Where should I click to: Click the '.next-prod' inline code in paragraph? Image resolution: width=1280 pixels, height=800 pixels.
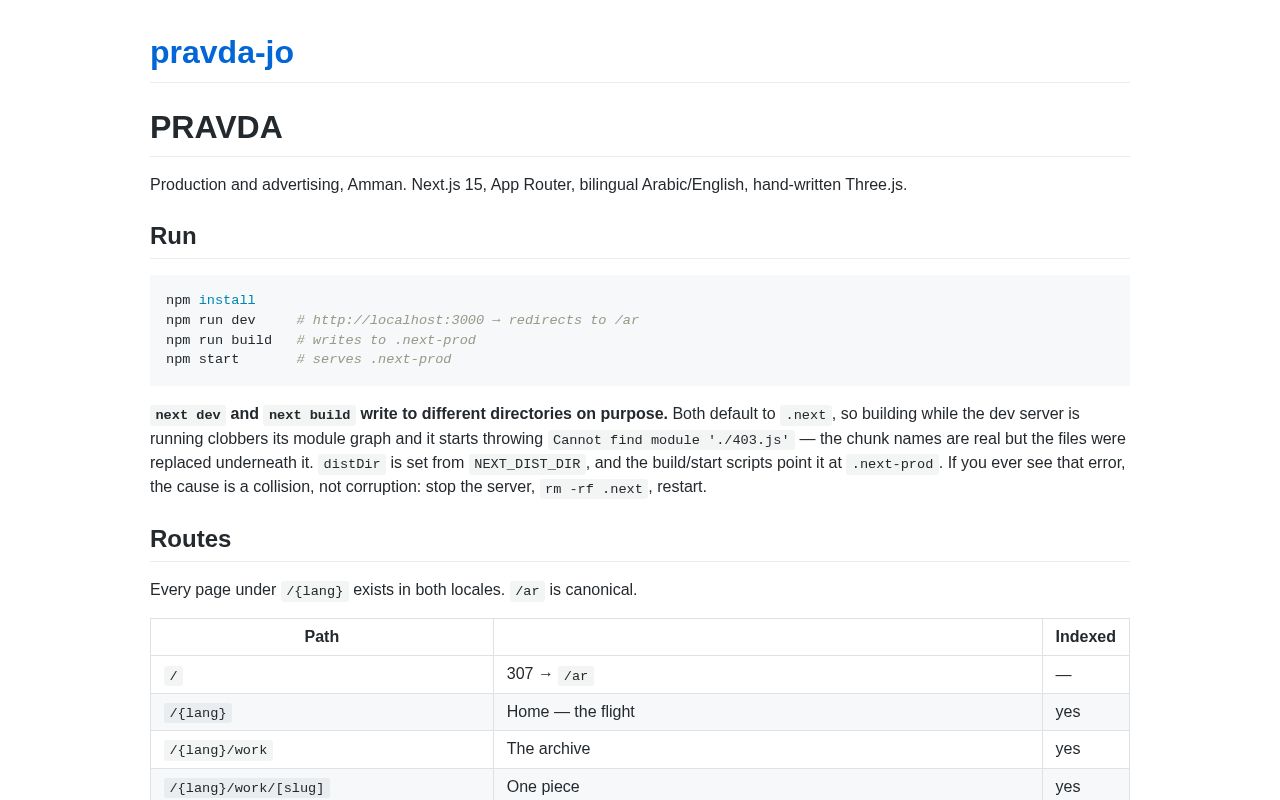tap(893, 464)
